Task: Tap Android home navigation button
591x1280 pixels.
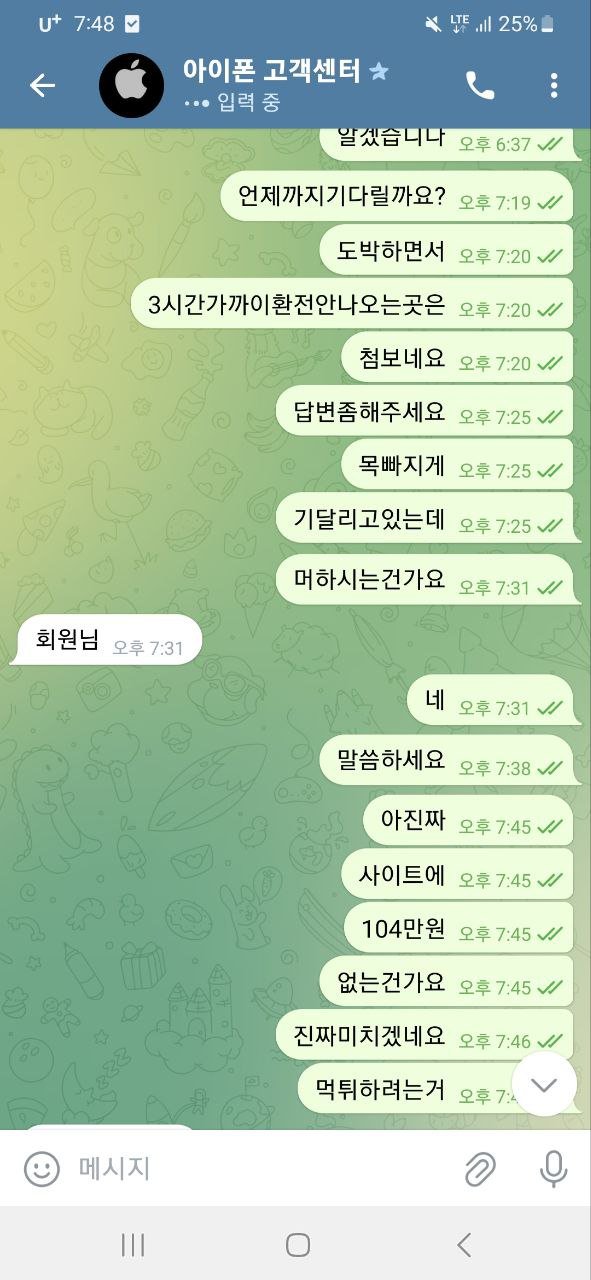Action: pyautogui.click(x=297, y=1244)
